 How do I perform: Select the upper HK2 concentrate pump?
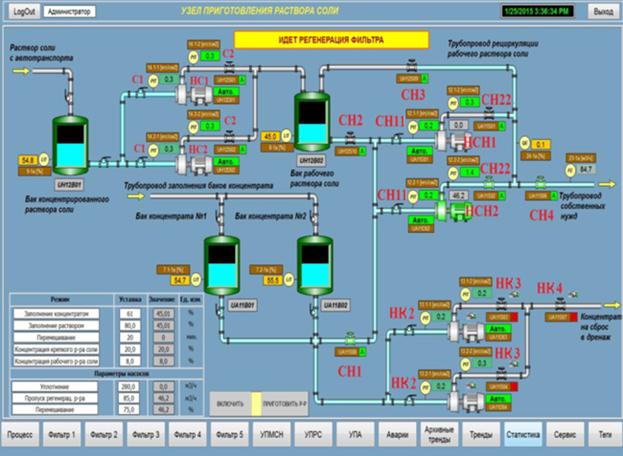point(466,331)
